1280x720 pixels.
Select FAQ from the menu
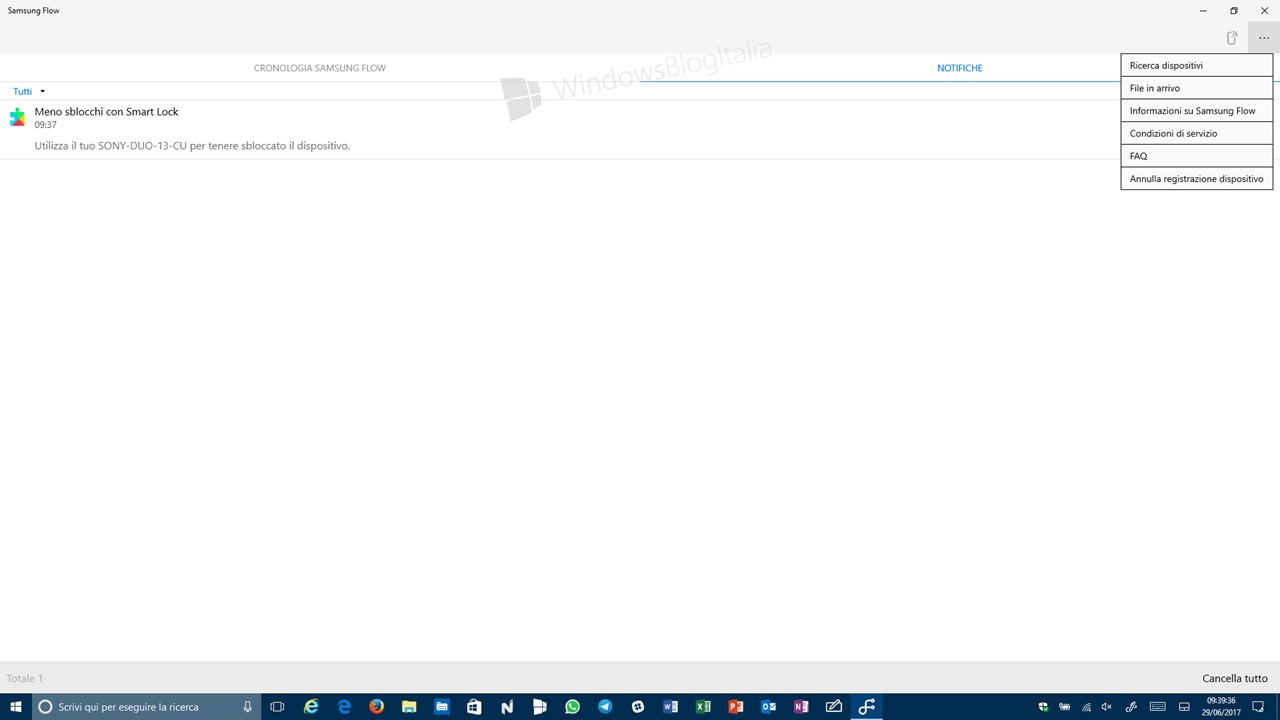pos(1197,156)
